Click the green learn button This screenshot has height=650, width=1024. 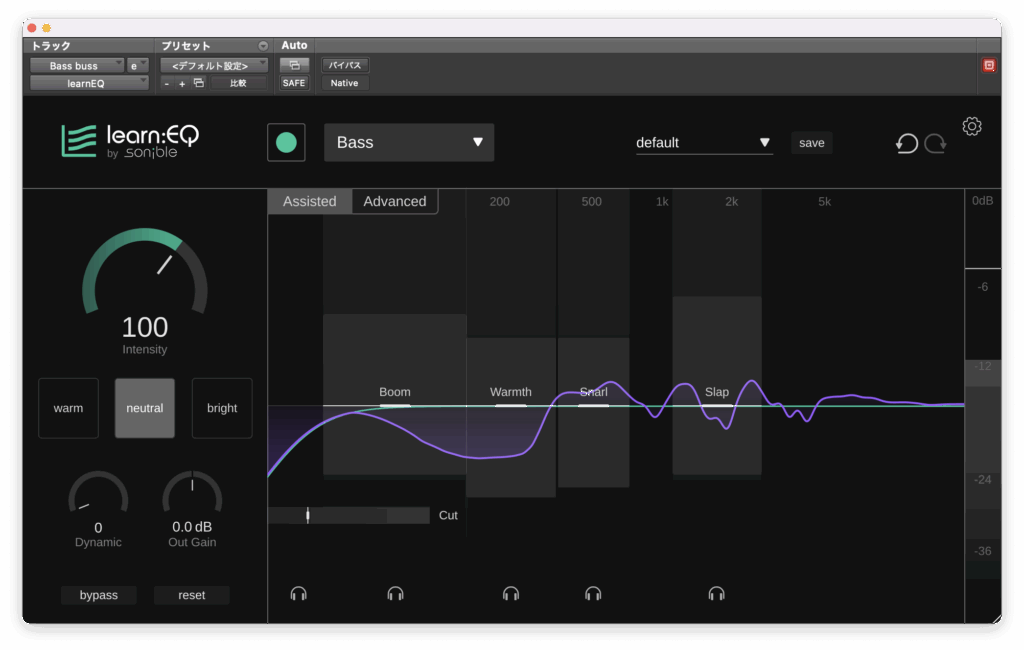pos(286,142)
